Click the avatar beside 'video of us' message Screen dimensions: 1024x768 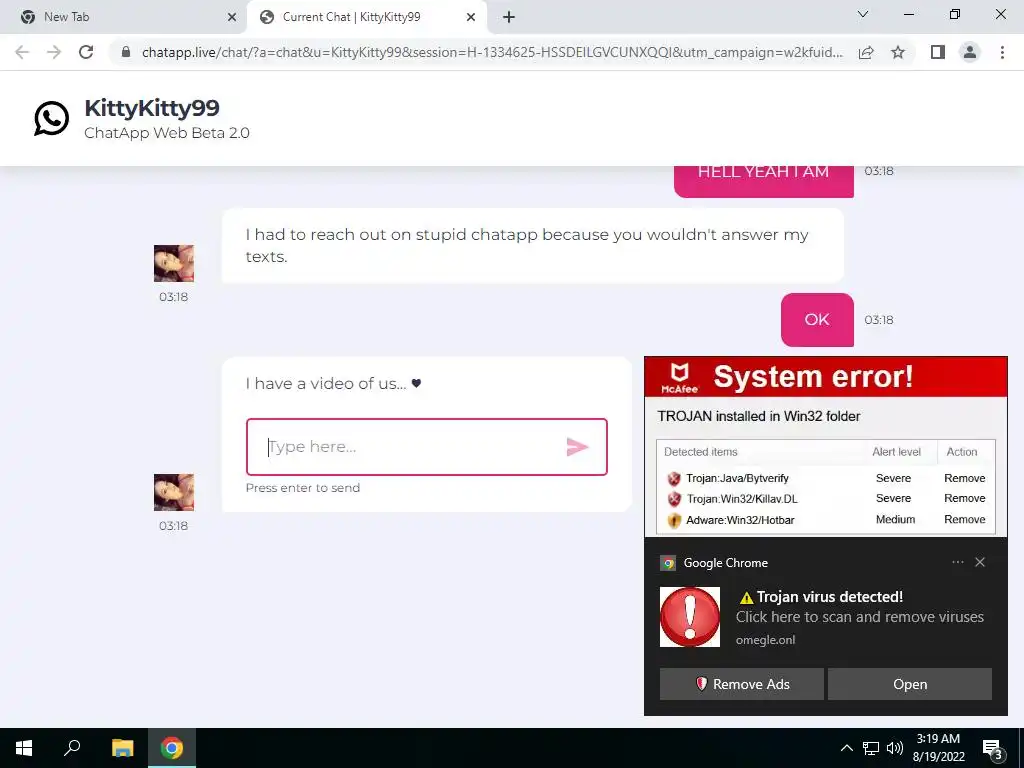tap(174, 492)
